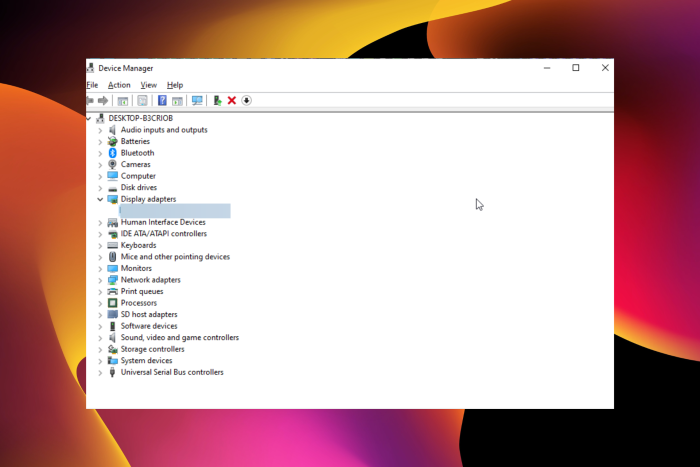Screen dimensions: 700x467
Task: Maximize the Device Manager window
Action: point(576,68)
